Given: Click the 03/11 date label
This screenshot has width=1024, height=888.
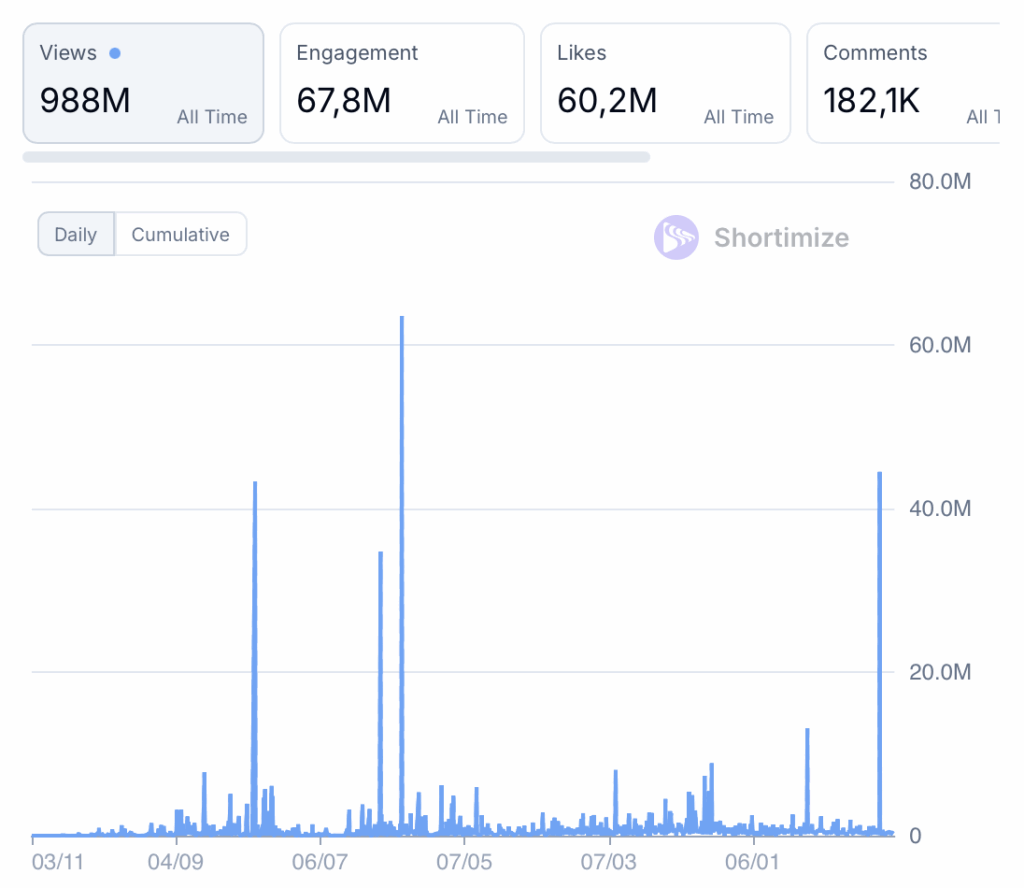Looking at the screenshot, I should (58, 861).
